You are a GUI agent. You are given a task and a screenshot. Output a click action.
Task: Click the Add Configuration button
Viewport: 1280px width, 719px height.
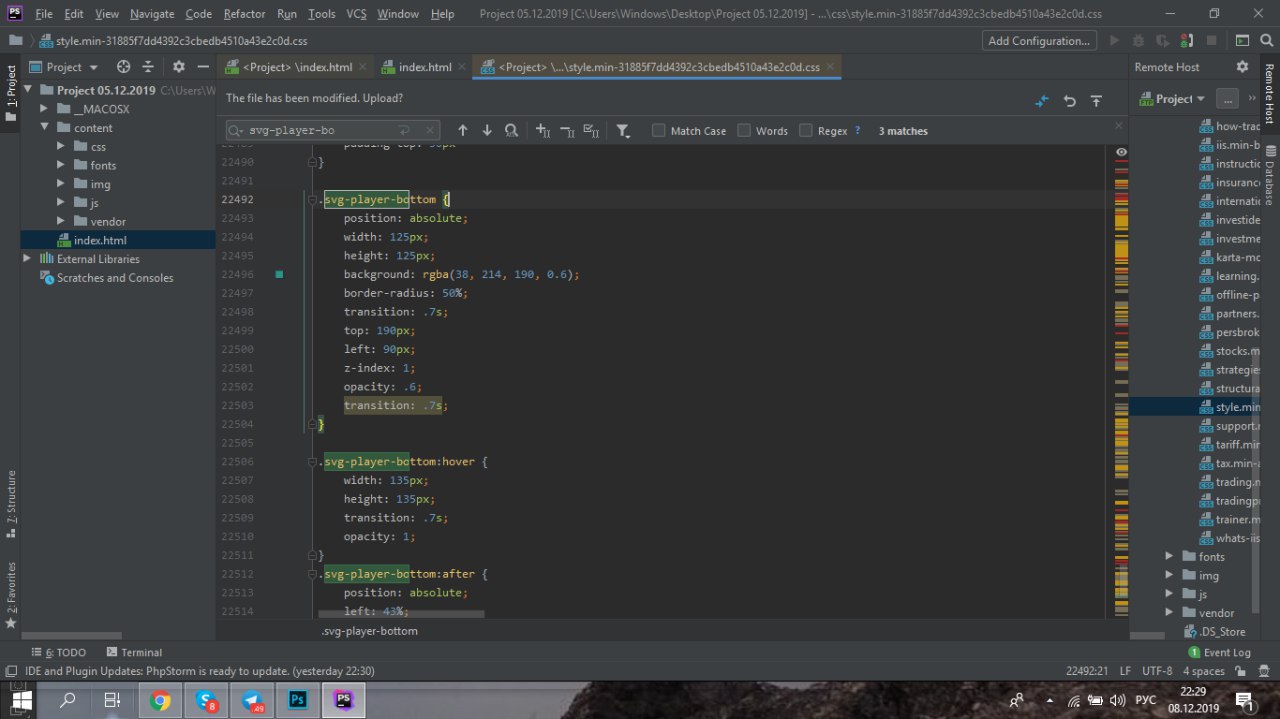tap(1039, 41)
